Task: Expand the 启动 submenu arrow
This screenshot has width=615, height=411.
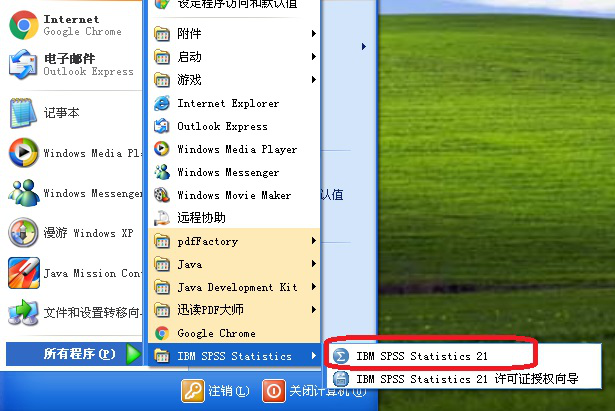Action: coord(314,57)
